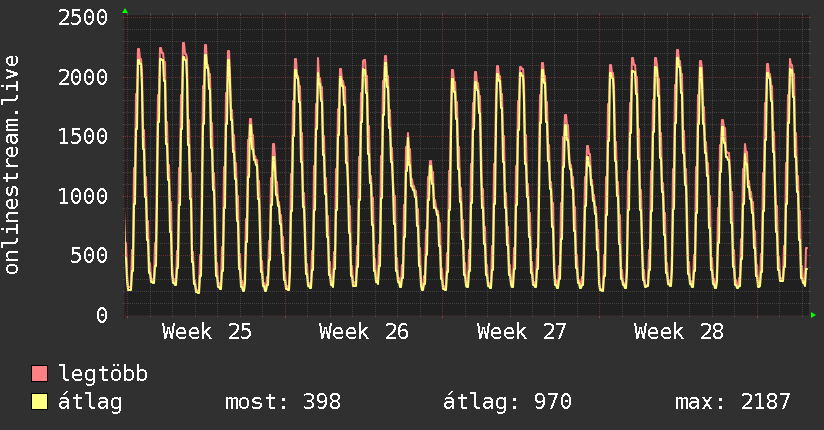Click the most: 398 statistic
This screenshot has height=430, width=824.
pyautogui.click(x=283, y=402)
